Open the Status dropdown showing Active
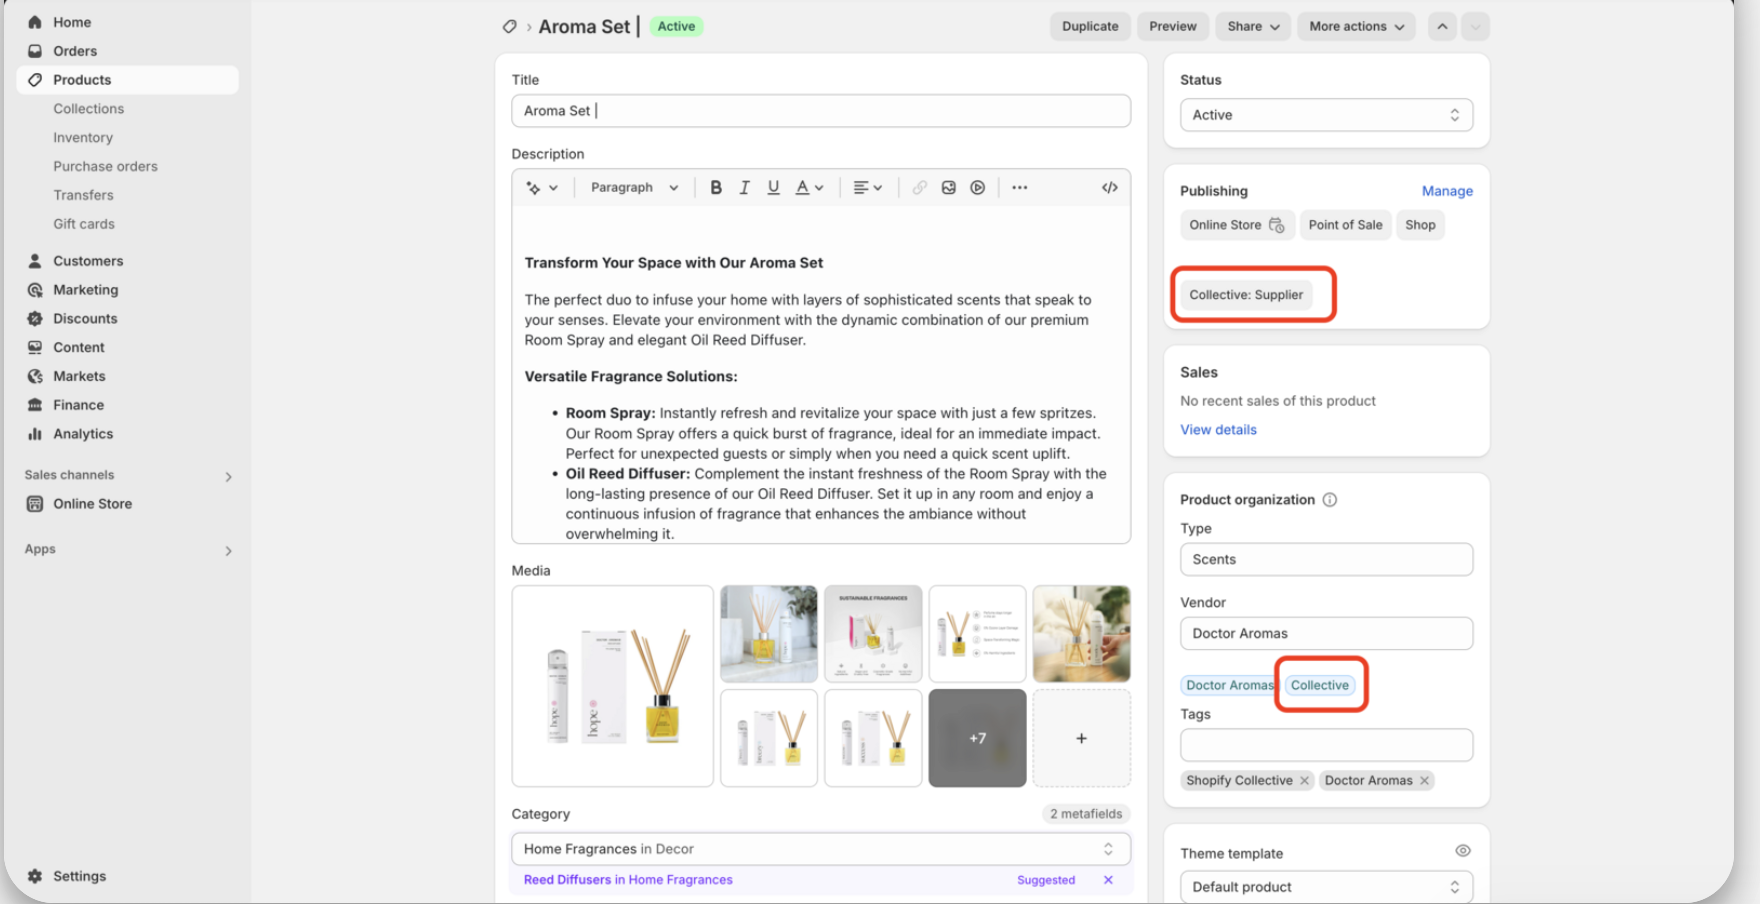The width and height of the screenshot is (1760, 904). [1325, 115]
